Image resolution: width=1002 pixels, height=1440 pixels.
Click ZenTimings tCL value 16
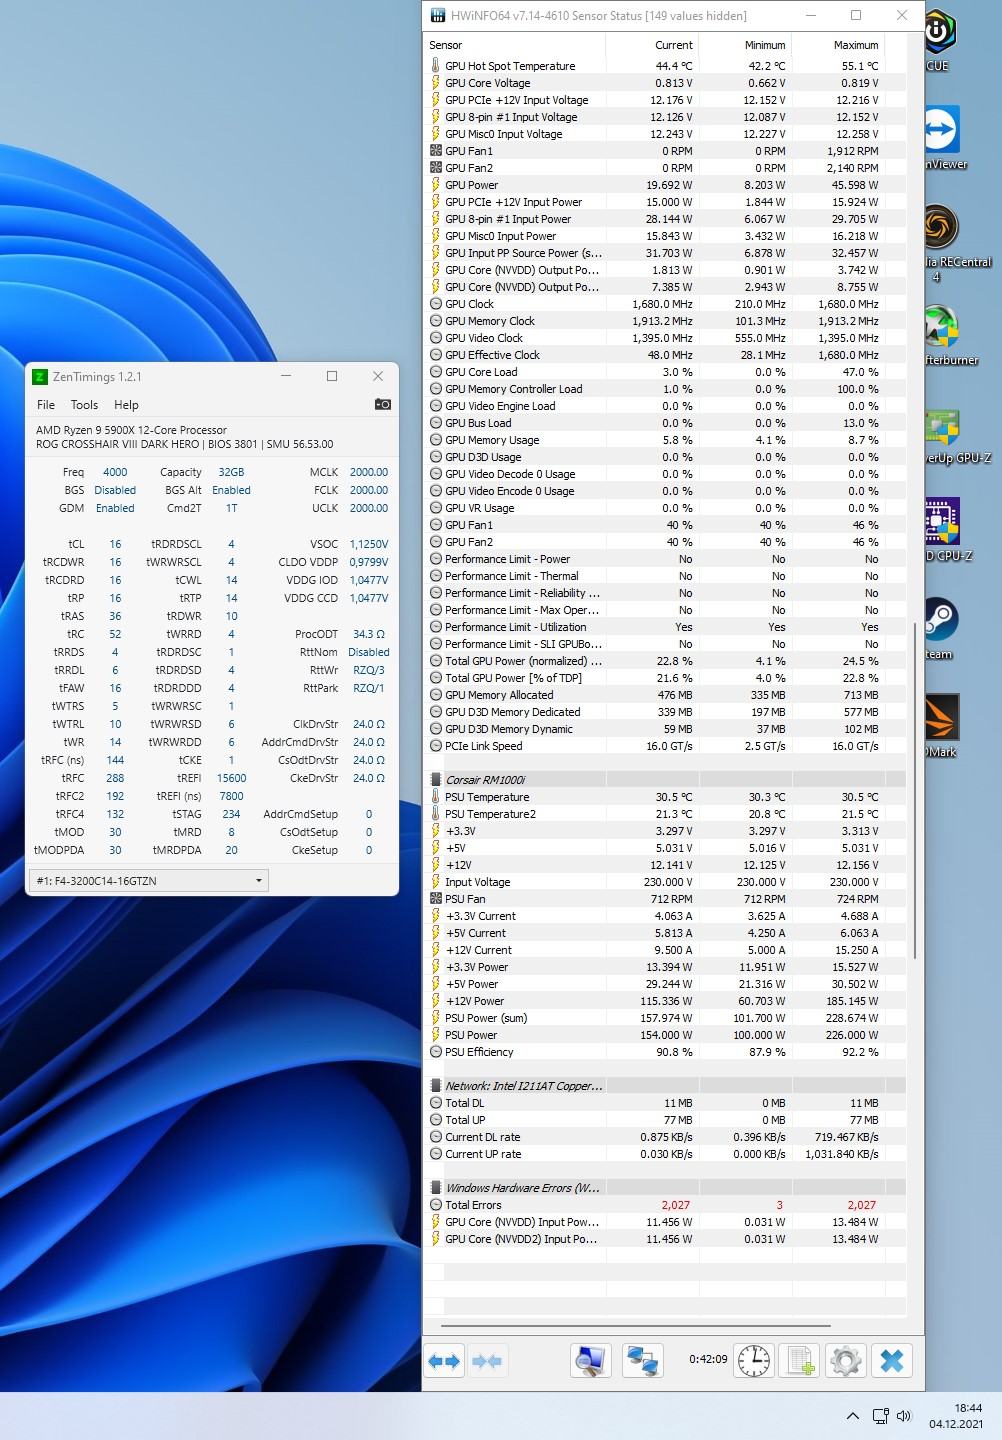tap(115, 545)
